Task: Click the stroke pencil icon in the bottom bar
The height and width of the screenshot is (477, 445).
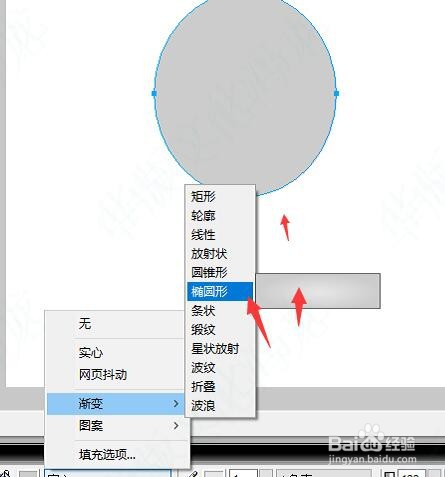Action: 193,474
